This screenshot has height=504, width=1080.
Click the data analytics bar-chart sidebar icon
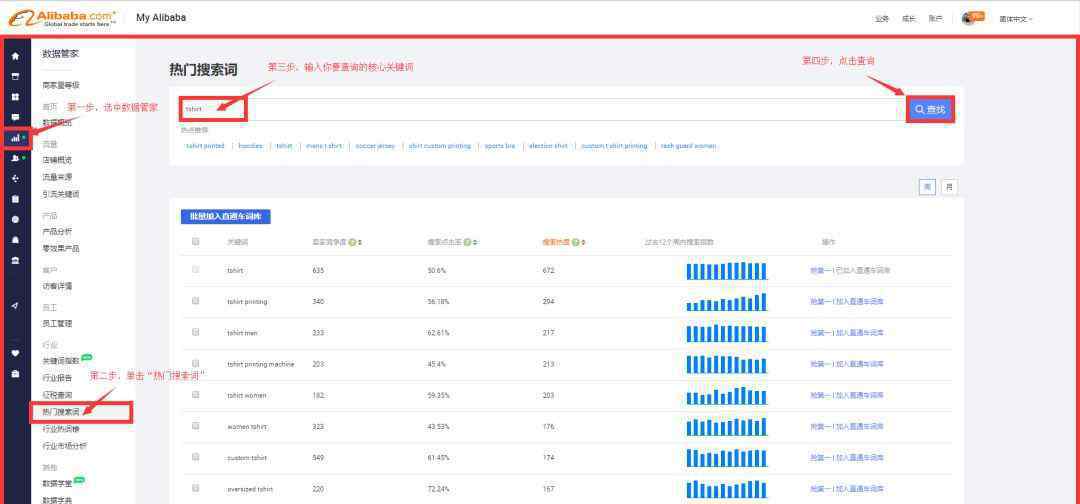(15, 138)
